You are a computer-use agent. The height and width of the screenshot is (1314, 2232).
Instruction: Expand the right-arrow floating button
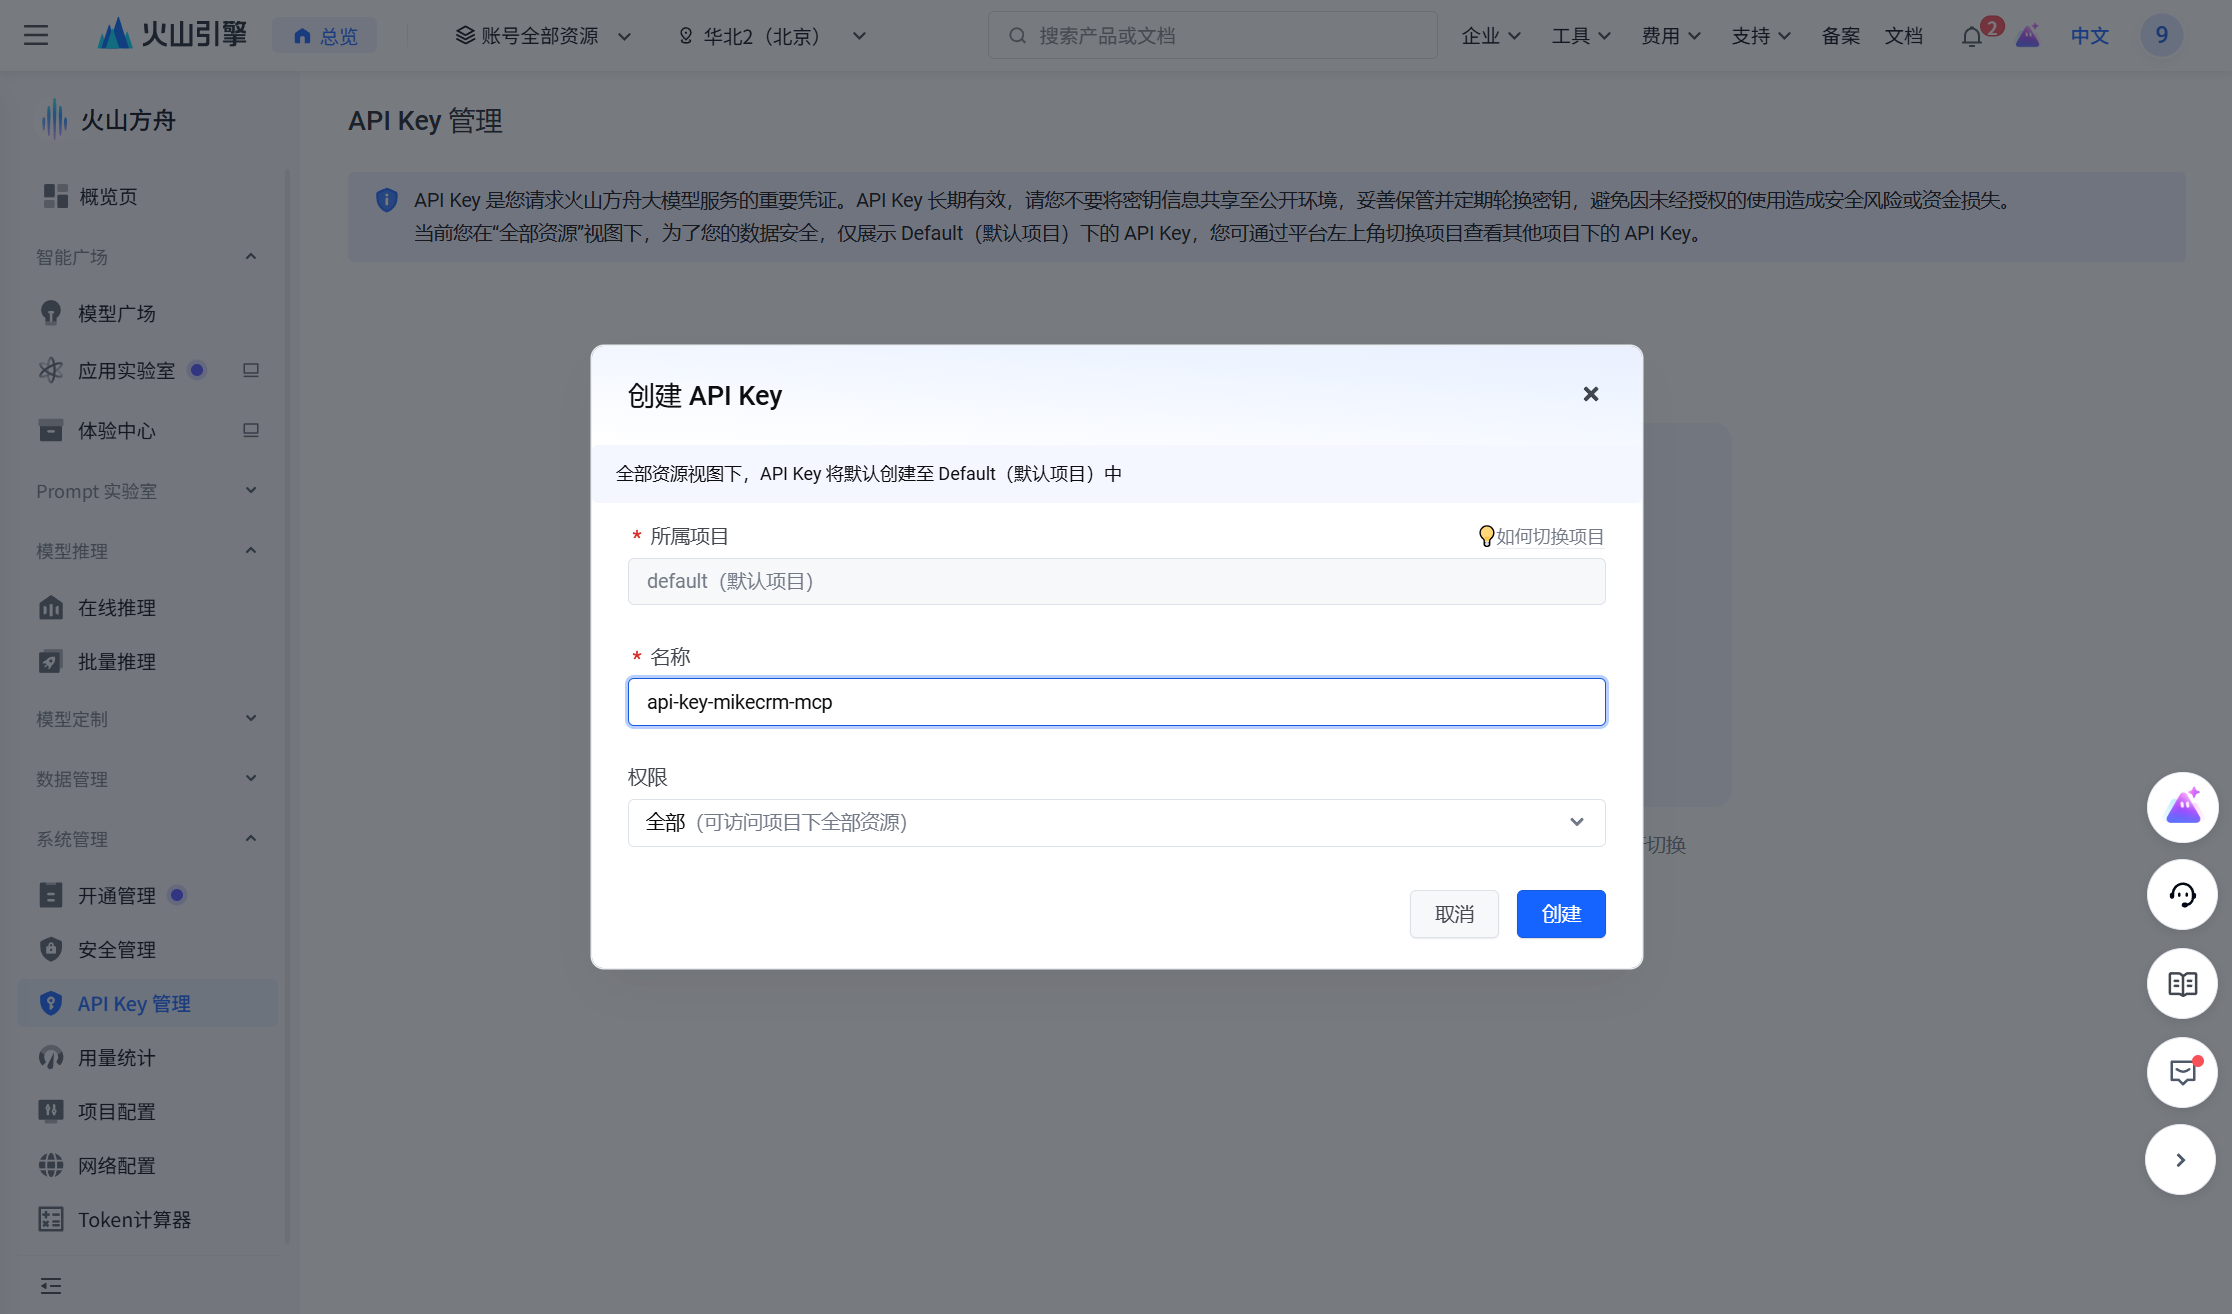(2180, 1160)
